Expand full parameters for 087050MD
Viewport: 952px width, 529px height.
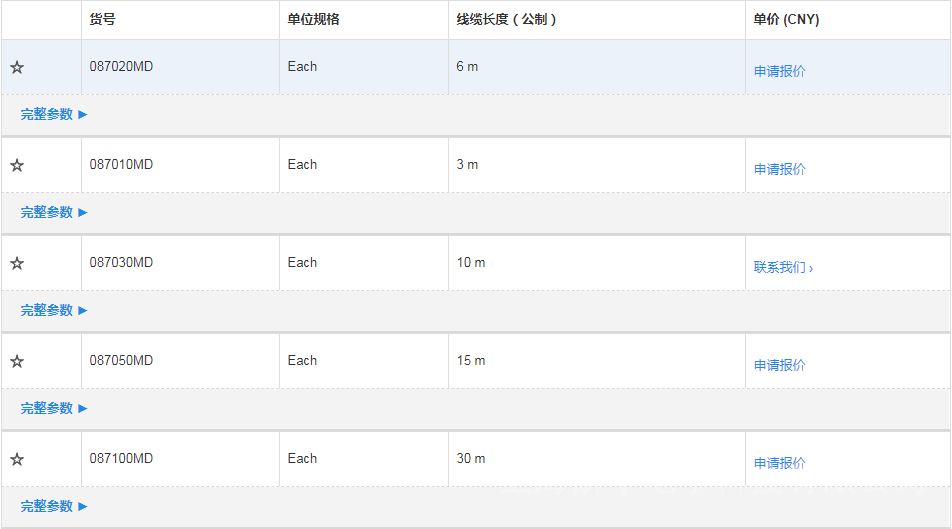(54, 408)
